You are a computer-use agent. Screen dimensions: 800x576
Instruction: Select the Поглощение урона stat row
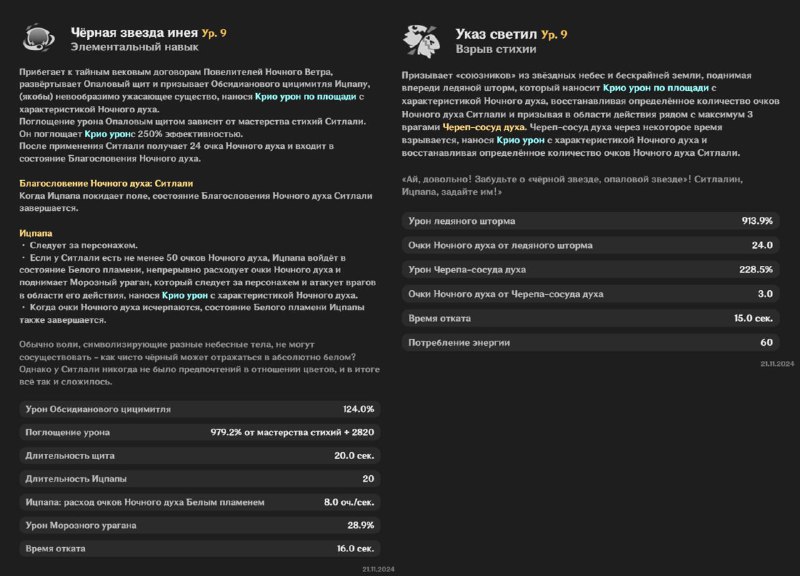point(200,432)
